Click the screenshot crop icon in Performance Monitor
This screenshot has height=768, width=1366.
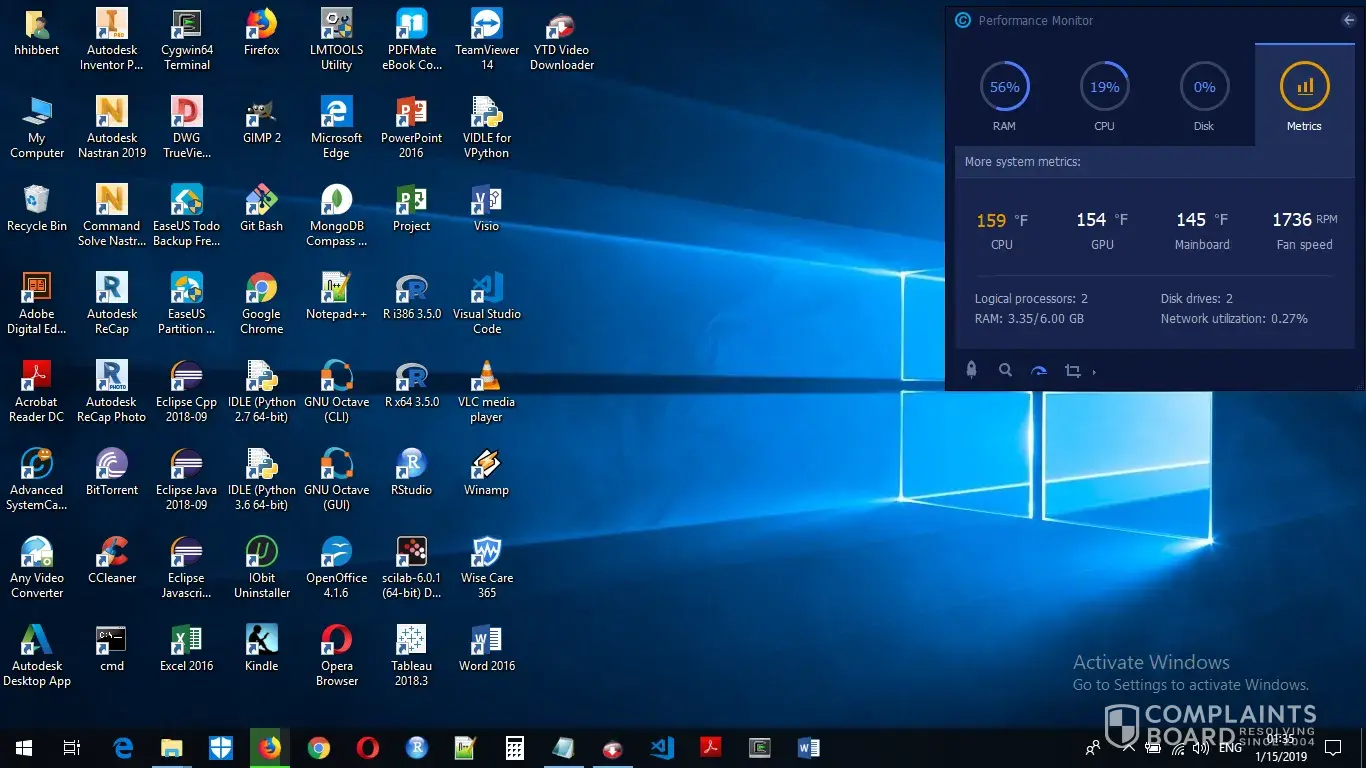pos(1072,371)
